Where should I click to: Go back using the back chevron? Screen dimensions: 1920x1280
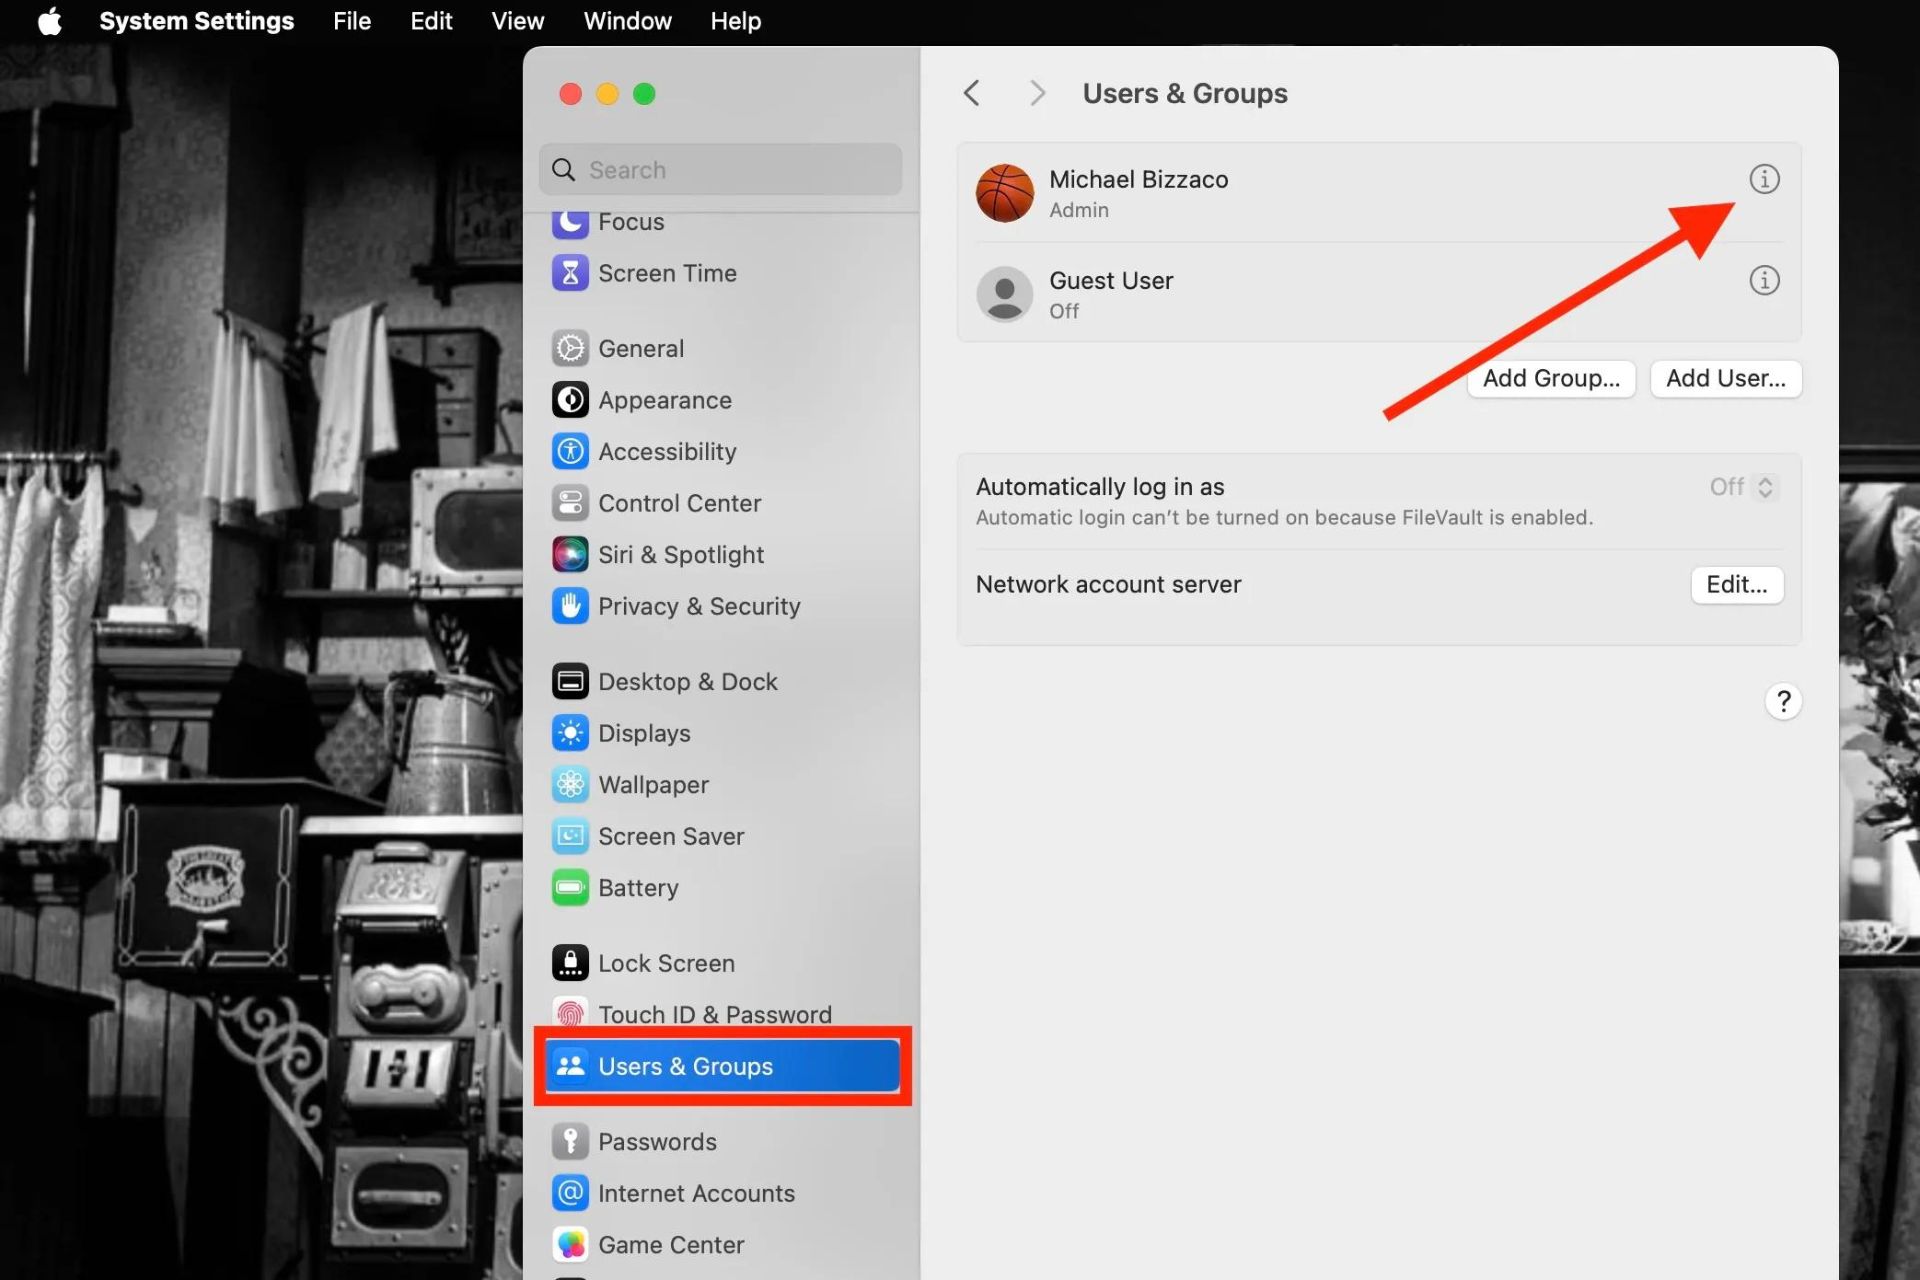971,93
